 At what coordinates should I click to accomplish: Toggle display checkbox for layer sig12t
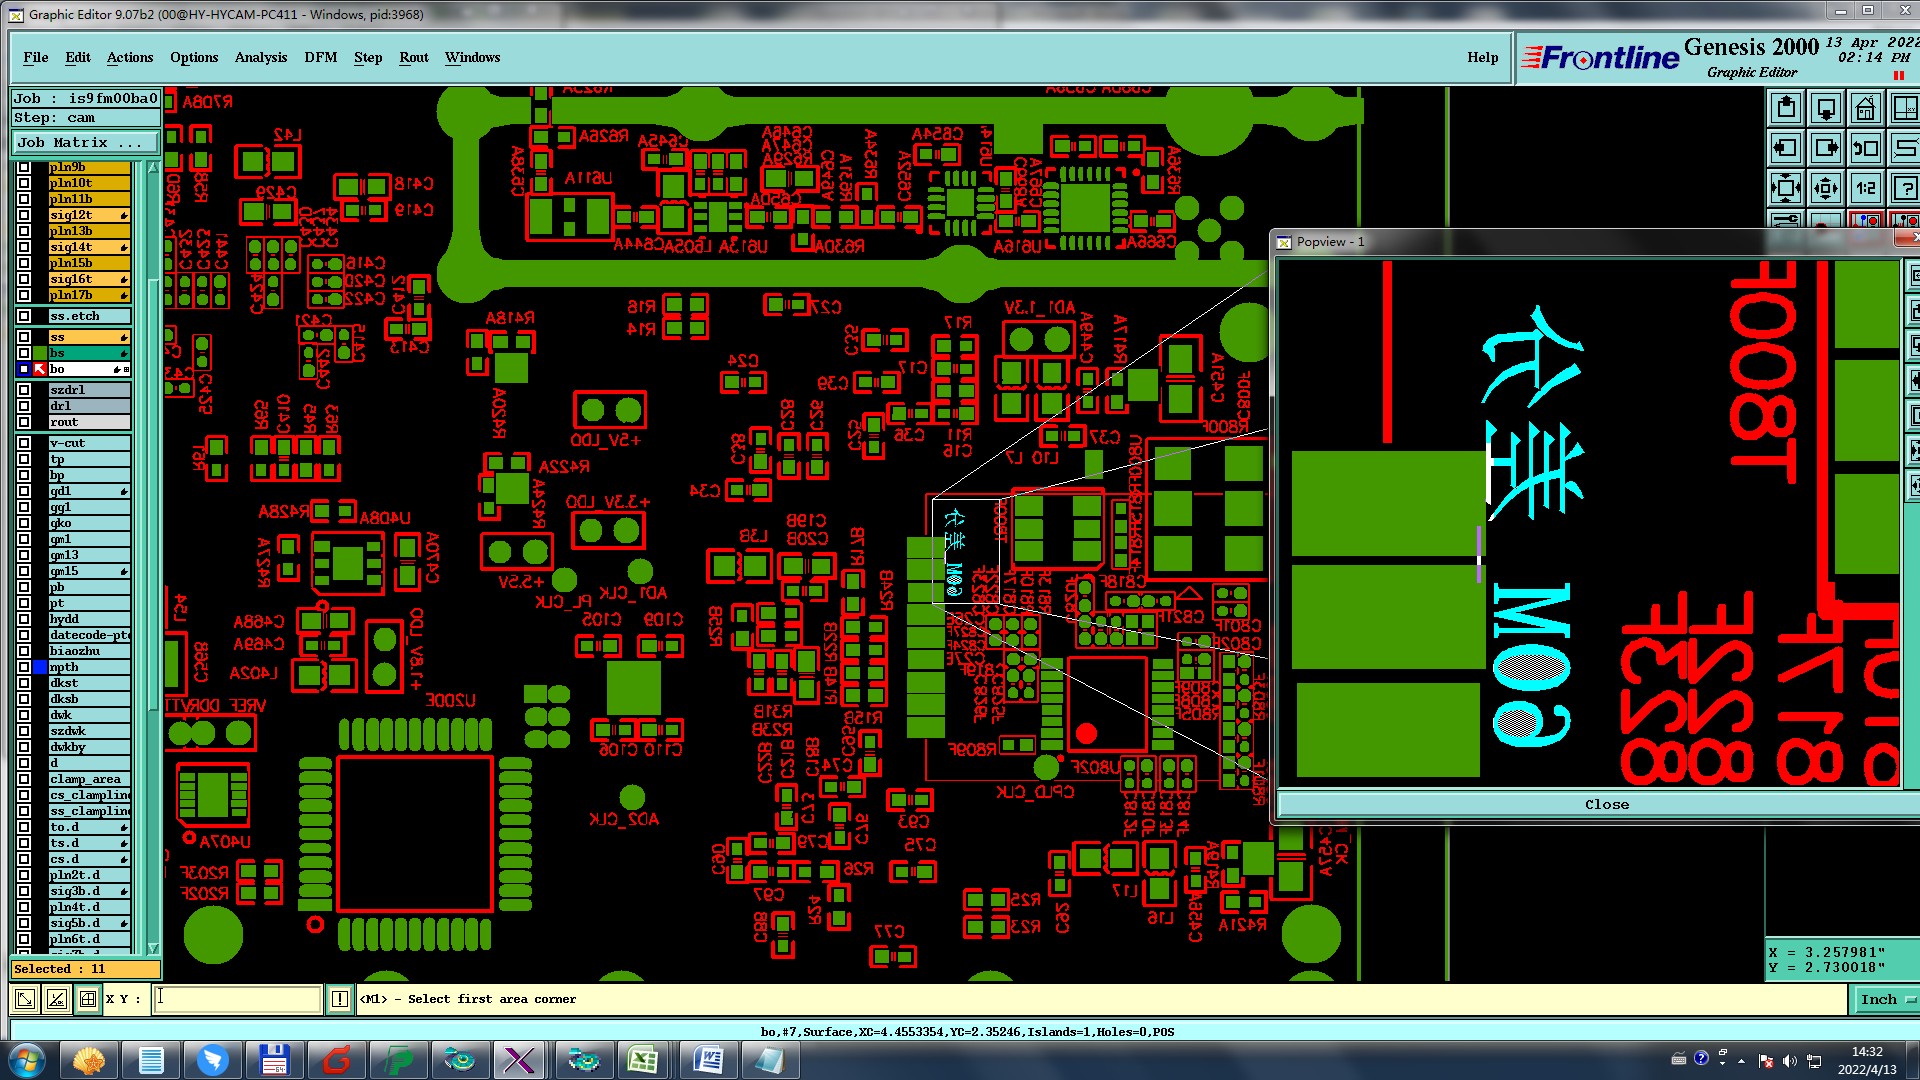(24, 215)
